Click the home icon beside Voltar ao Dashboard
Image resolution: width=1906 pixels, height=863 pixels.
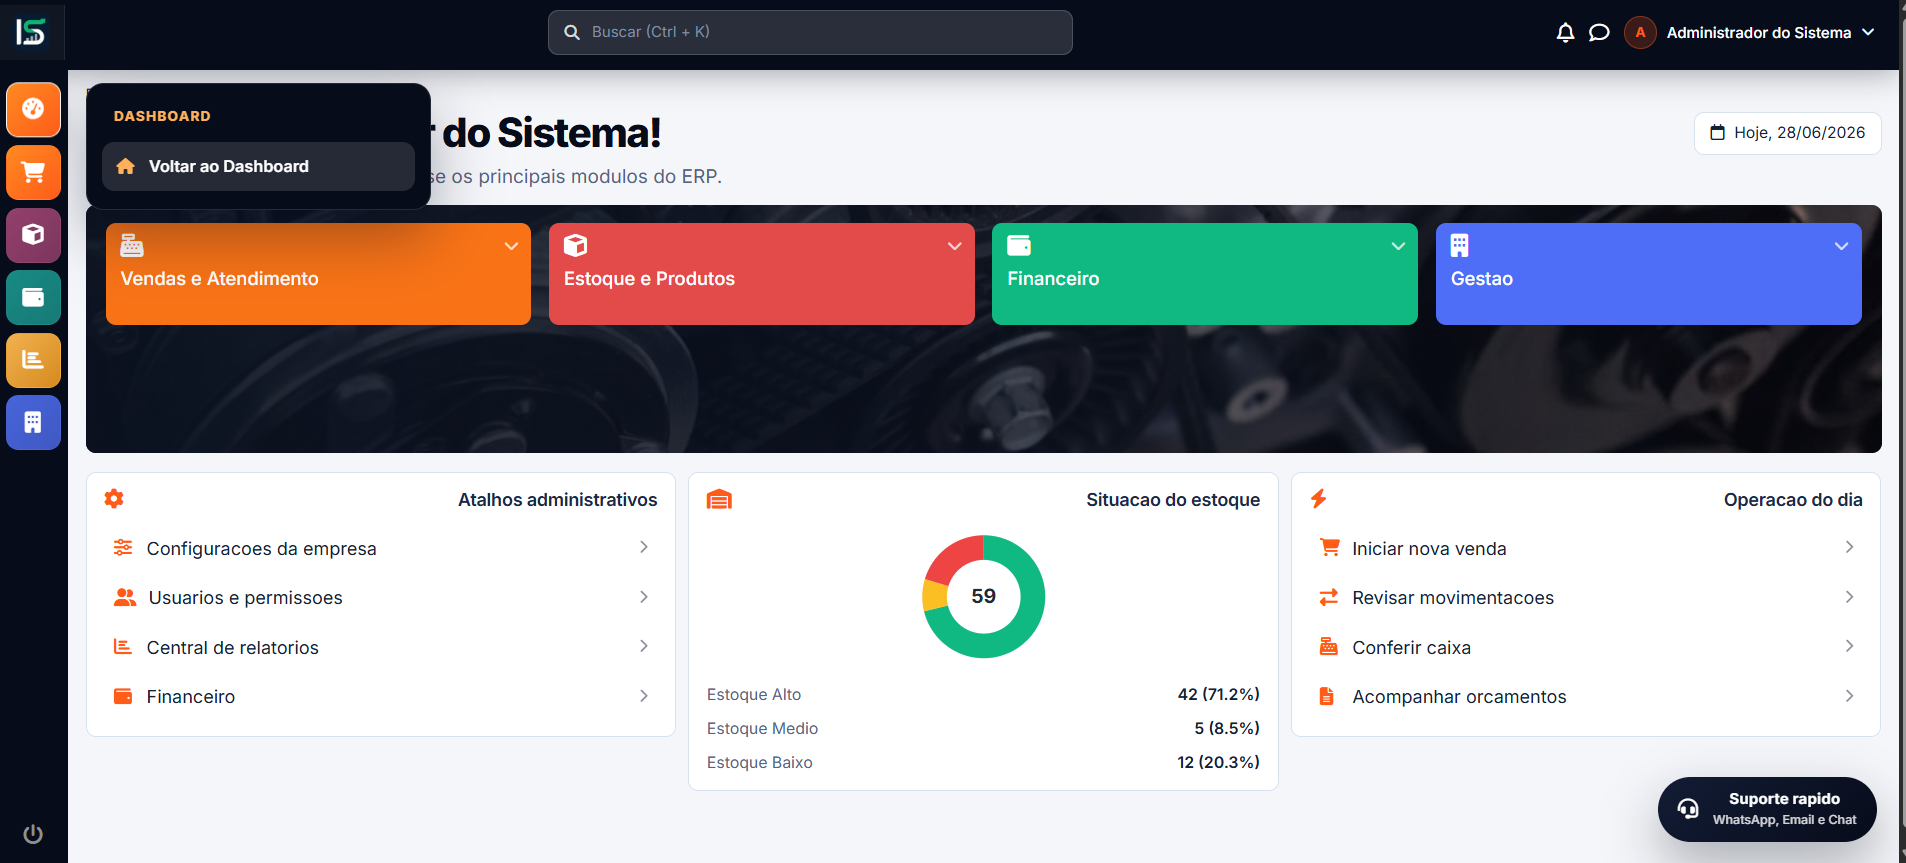point(125,166)
